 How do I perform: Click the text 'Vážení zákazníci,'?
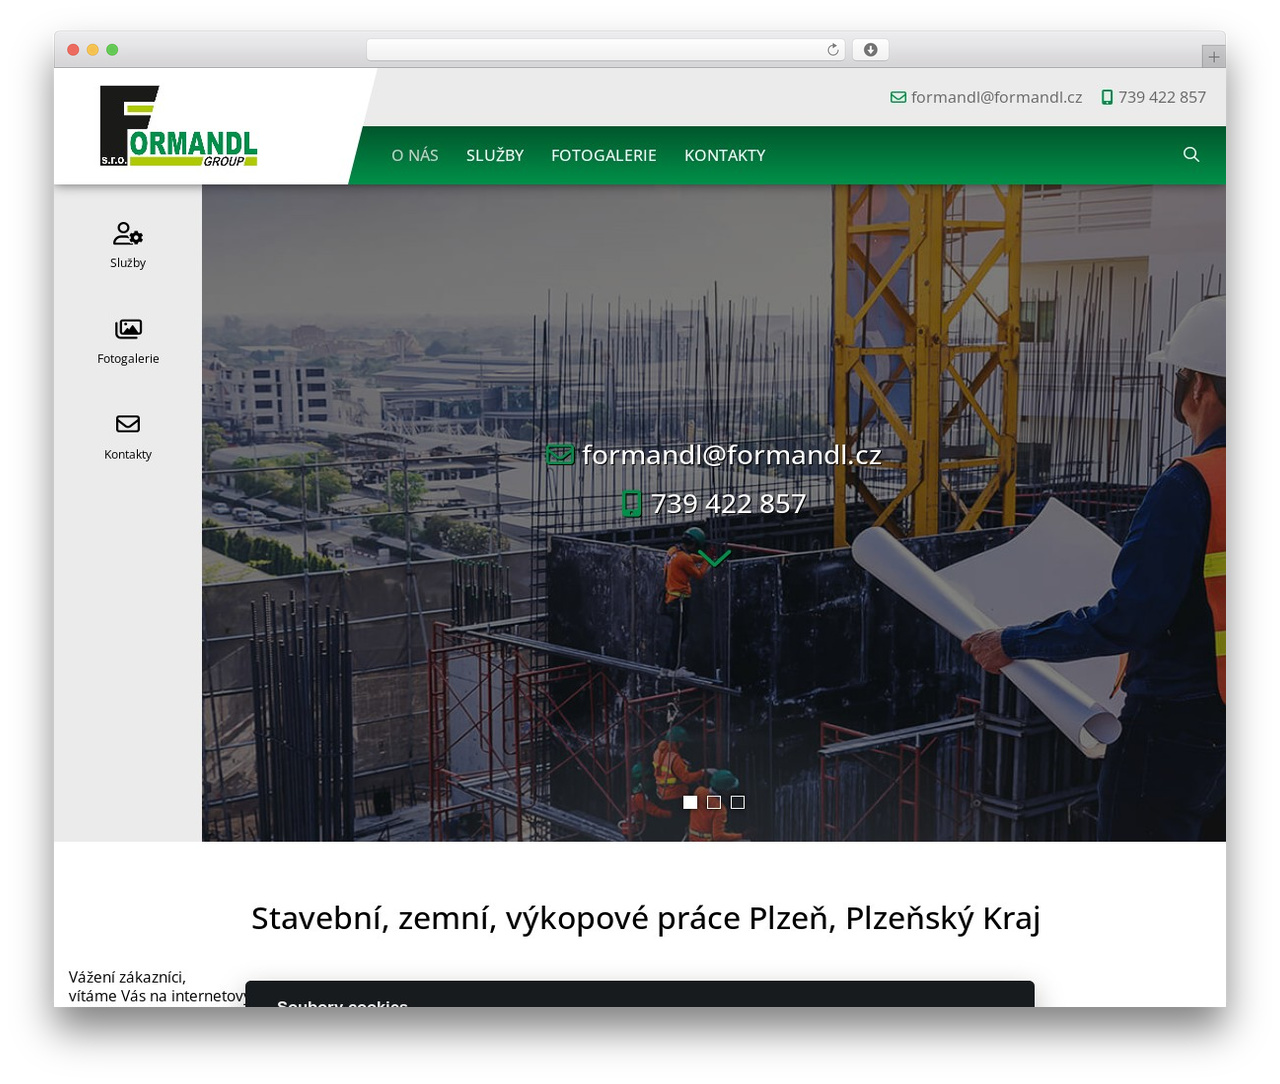coord(127,977)
